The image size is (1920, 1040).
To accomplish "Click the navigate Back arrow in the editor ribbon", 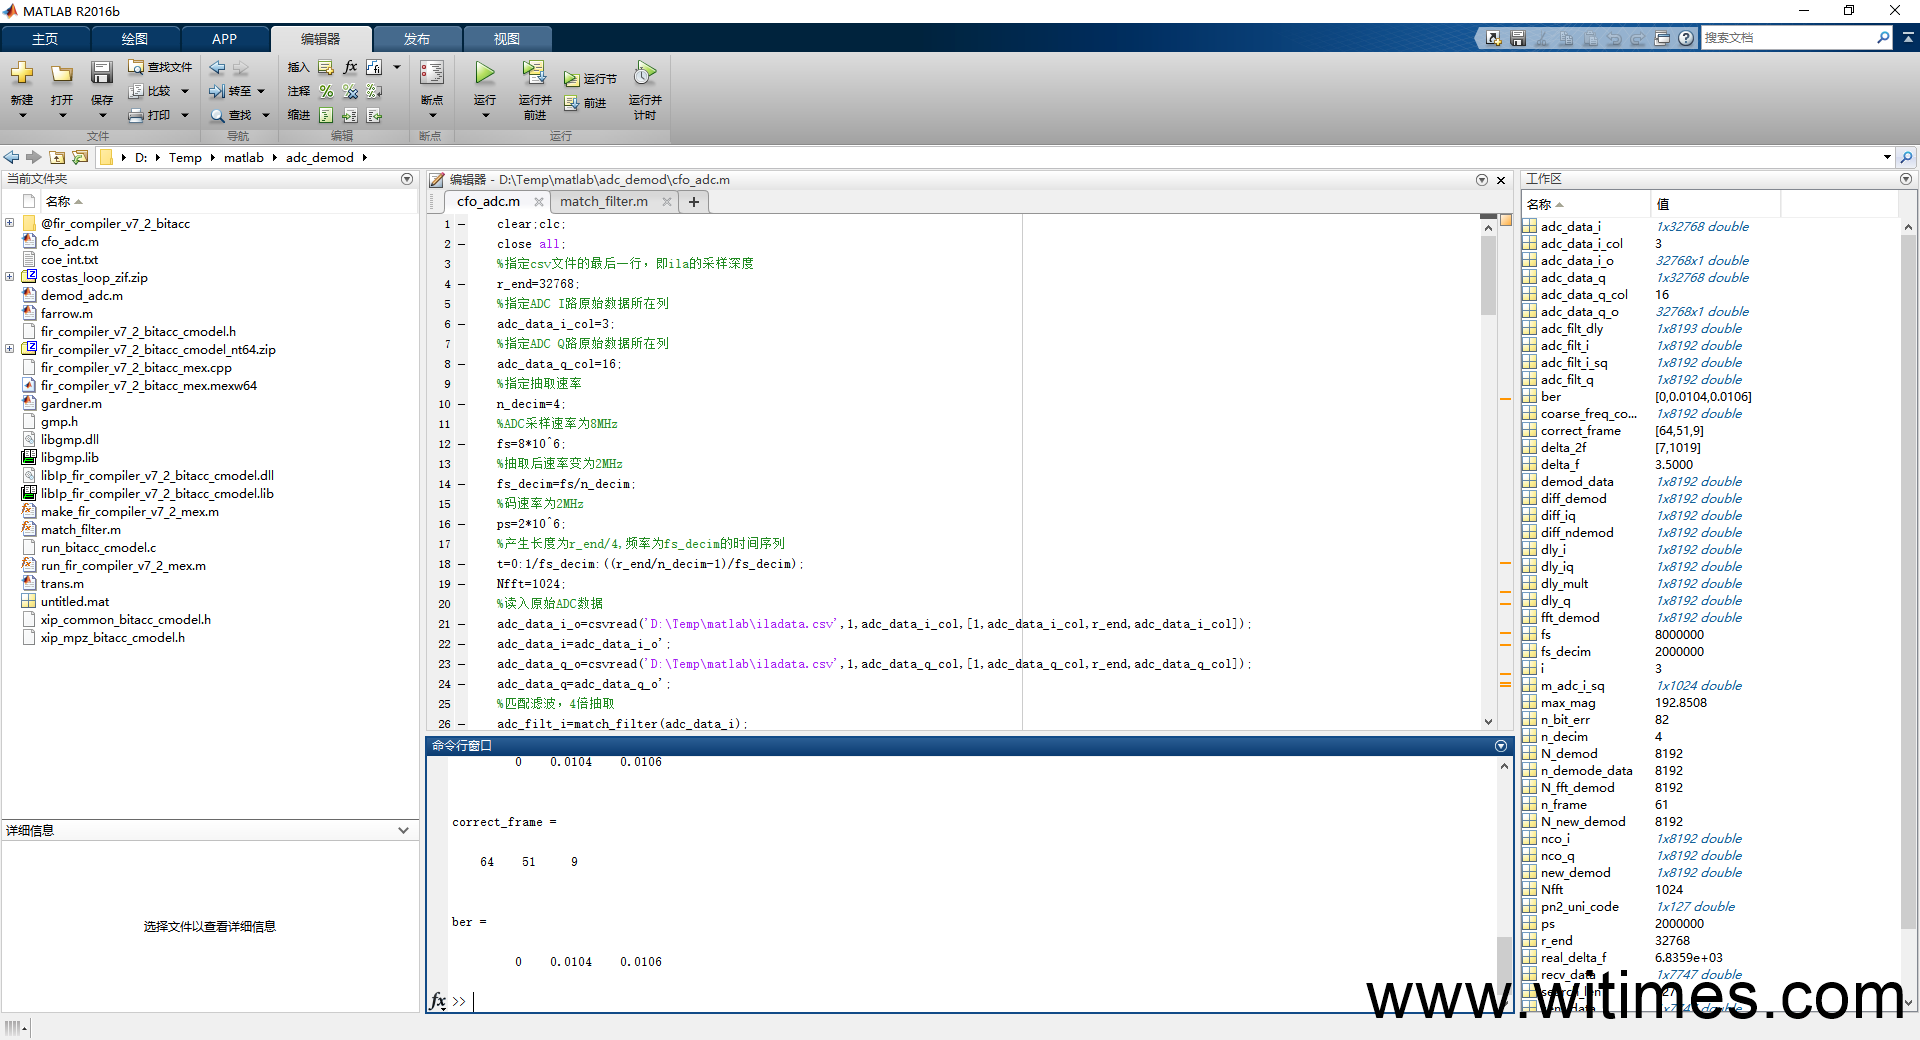I will tap(217, 67).
